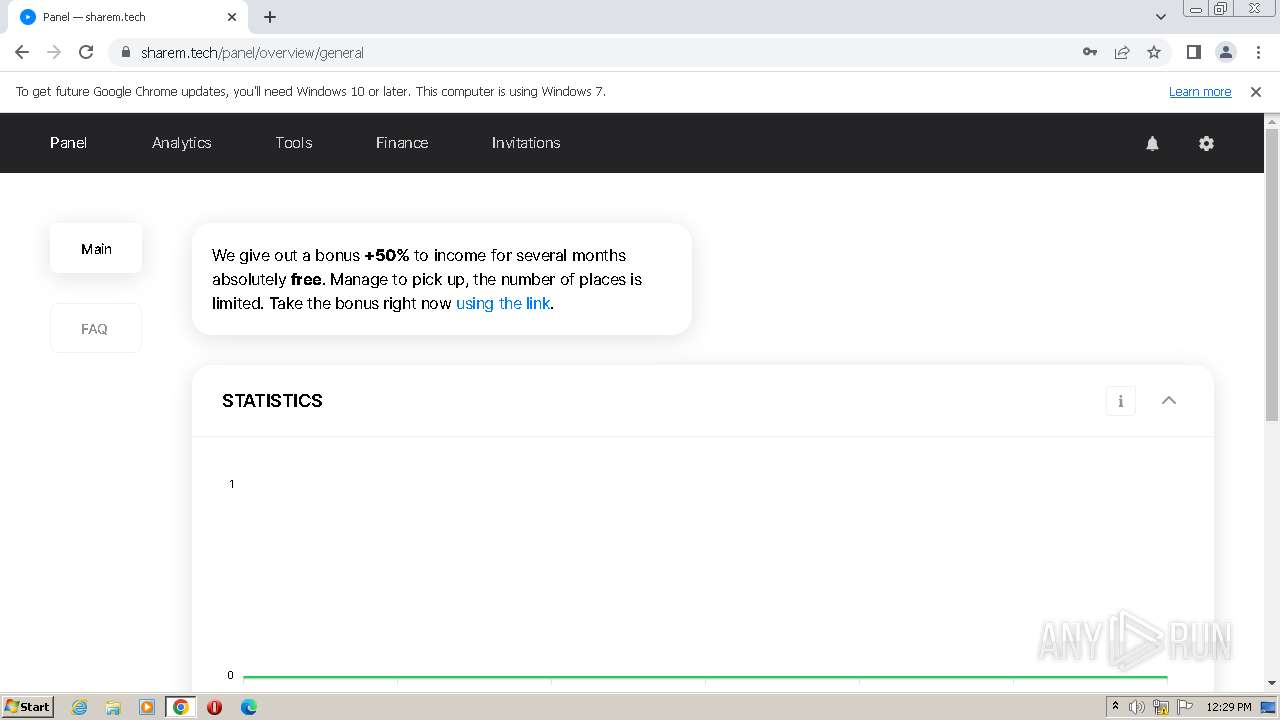Open Opera browser from taskbar

215,707
